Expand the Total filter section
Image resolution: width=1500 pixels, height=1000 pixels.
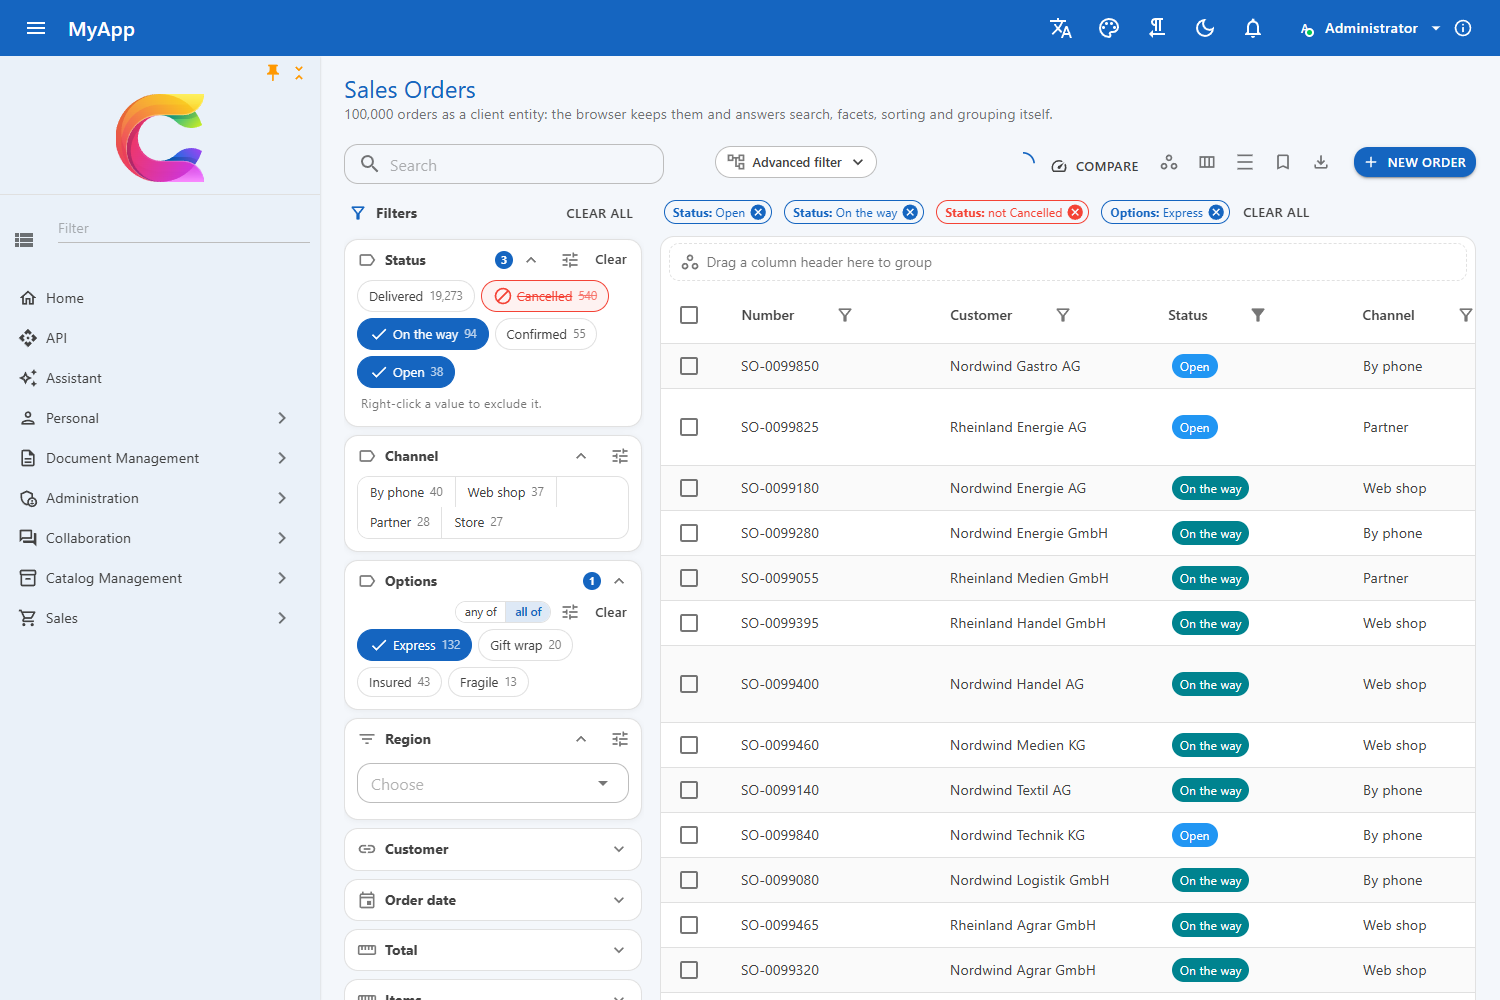point(493,950)
